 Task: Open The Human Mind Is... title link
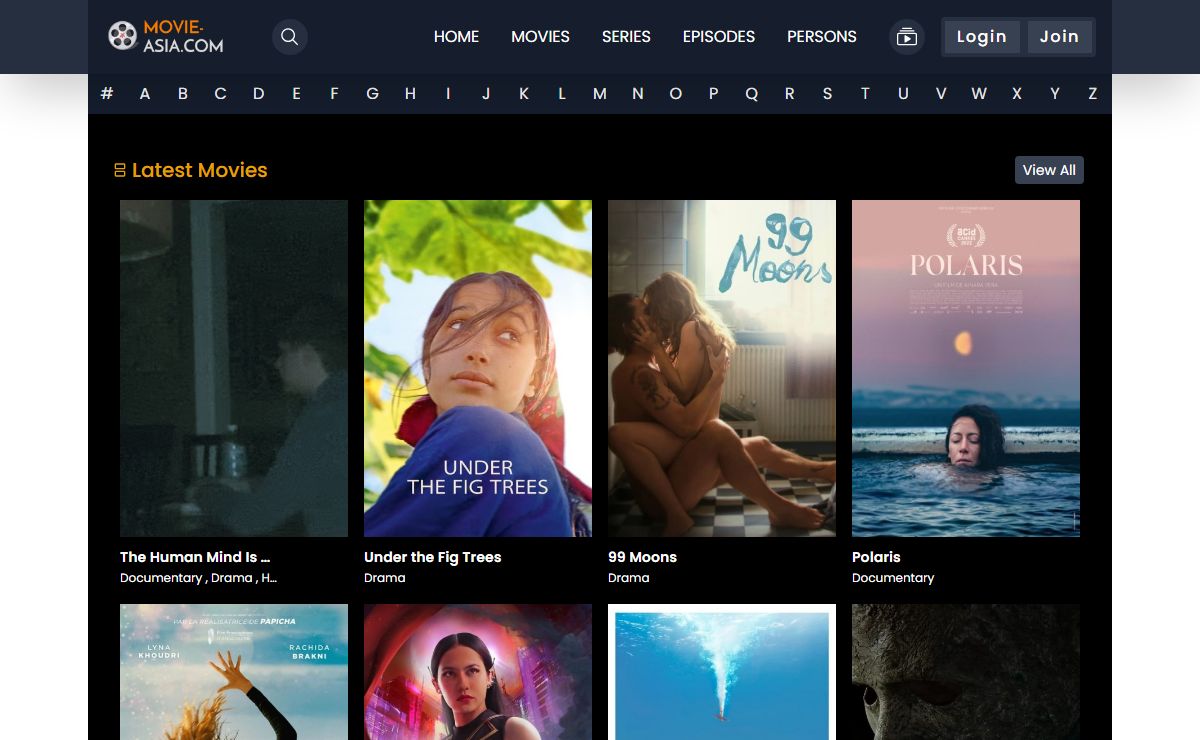pyautogui.click(x=195, y=557)
